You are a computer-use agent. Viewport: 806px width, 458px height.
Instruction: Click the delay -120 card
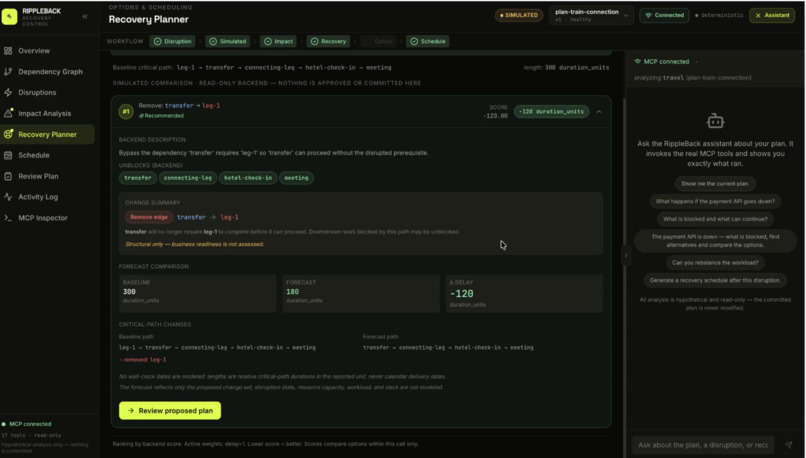click(524, 294)
